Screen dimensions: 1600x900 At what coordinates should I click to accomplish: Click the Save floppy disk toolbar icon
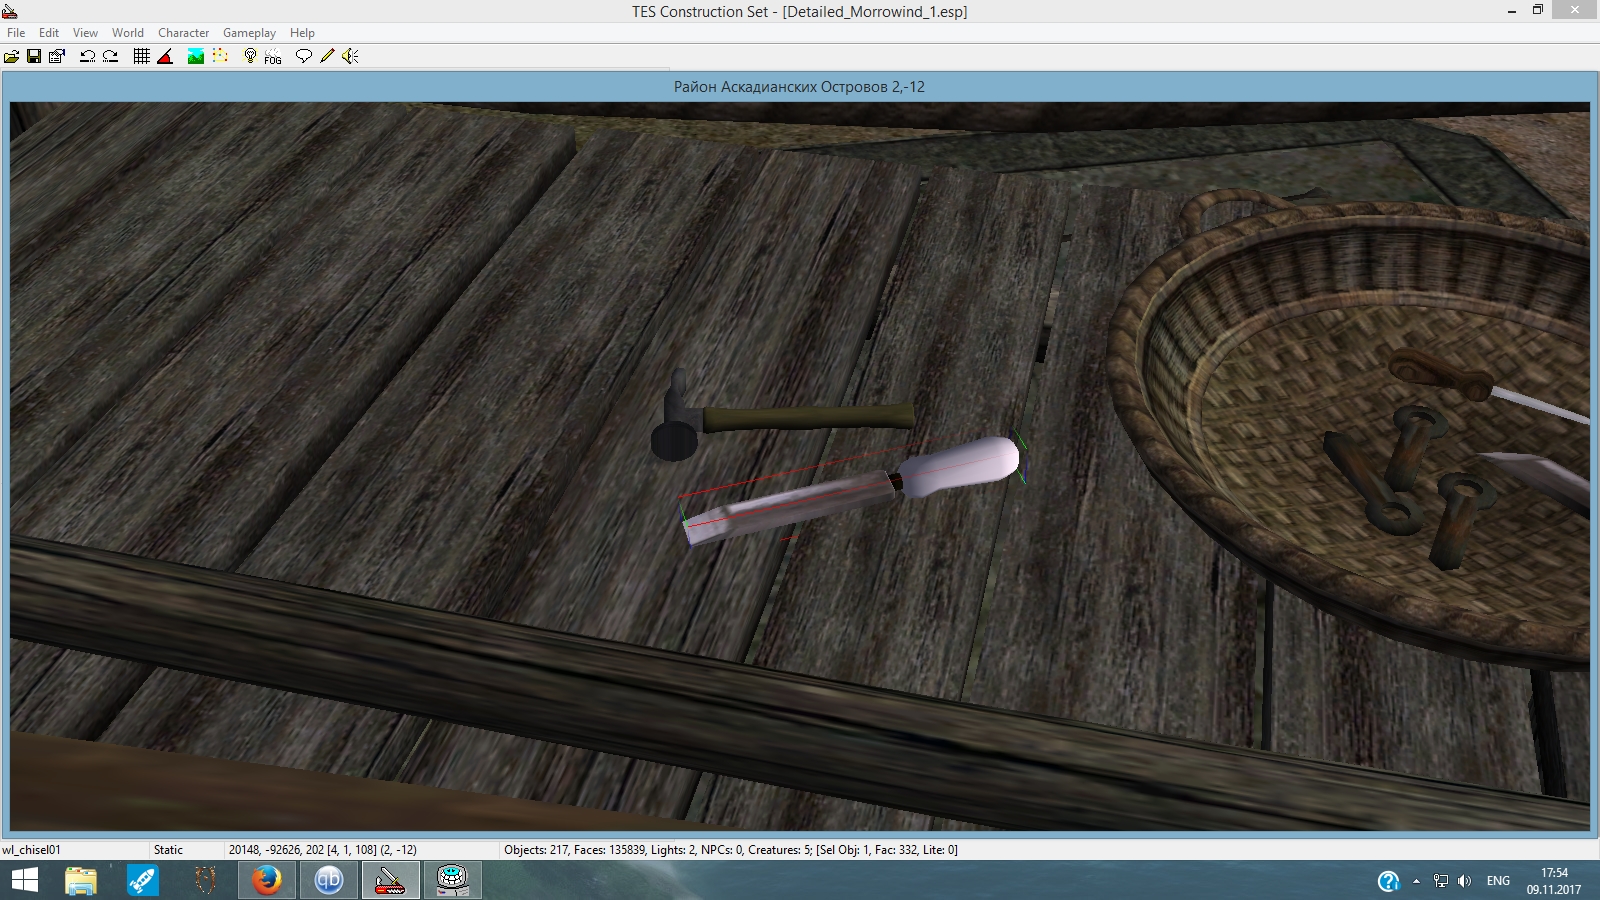point(34,56)
